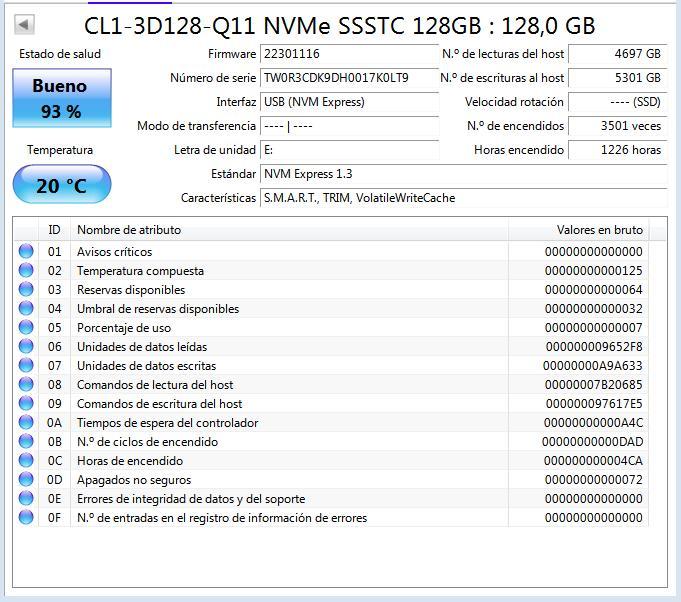Click the Estado de salud label
This screenshot has height=602, width=681.
60,54
